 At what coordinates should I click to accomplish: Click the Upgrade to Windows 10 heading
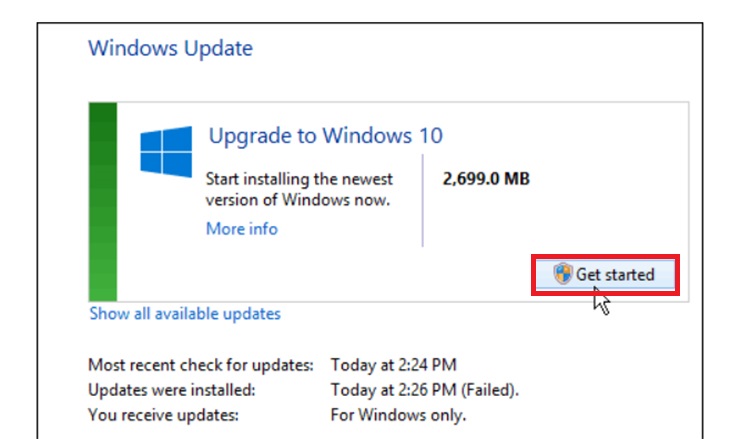325,136
